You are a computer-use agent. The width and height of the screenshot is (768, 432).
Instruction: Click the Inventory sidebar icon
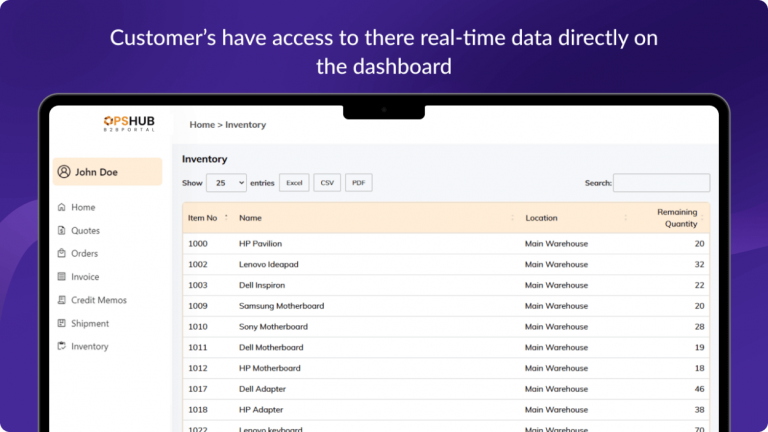coord(61,346)
